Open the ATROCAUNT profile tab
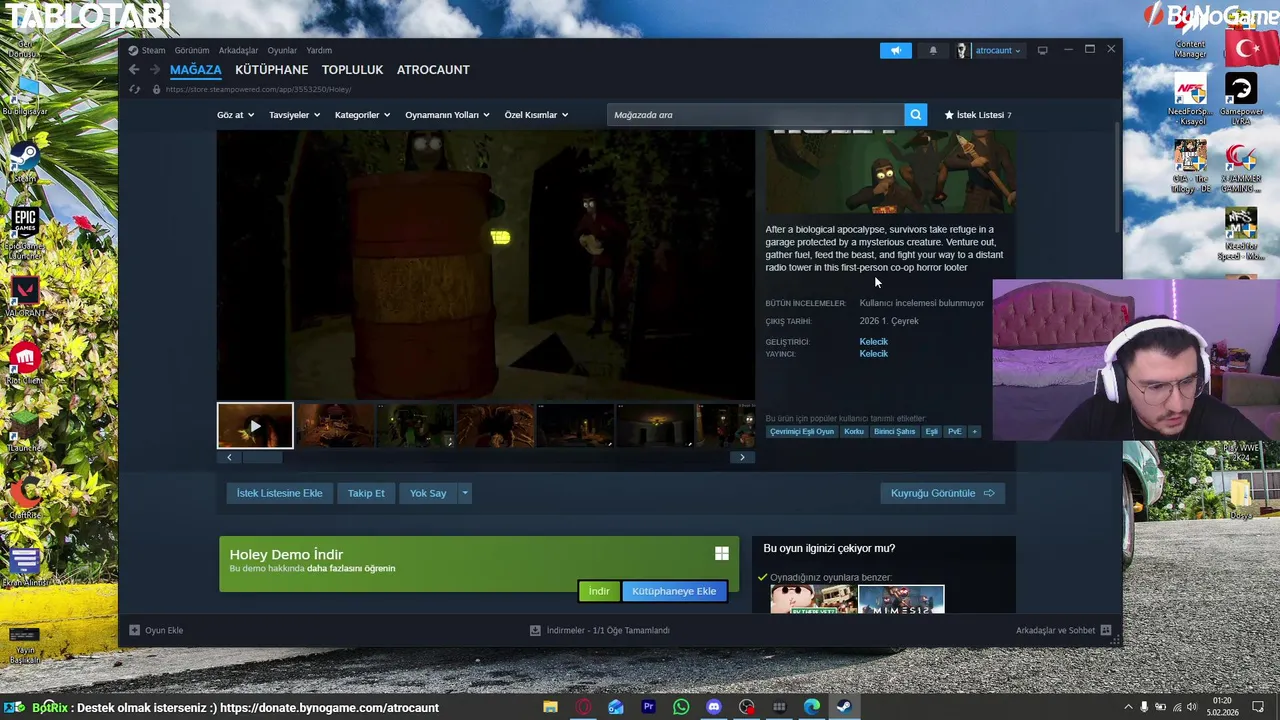The height and width of the screenshot is (720, 1280). (433, 70)
